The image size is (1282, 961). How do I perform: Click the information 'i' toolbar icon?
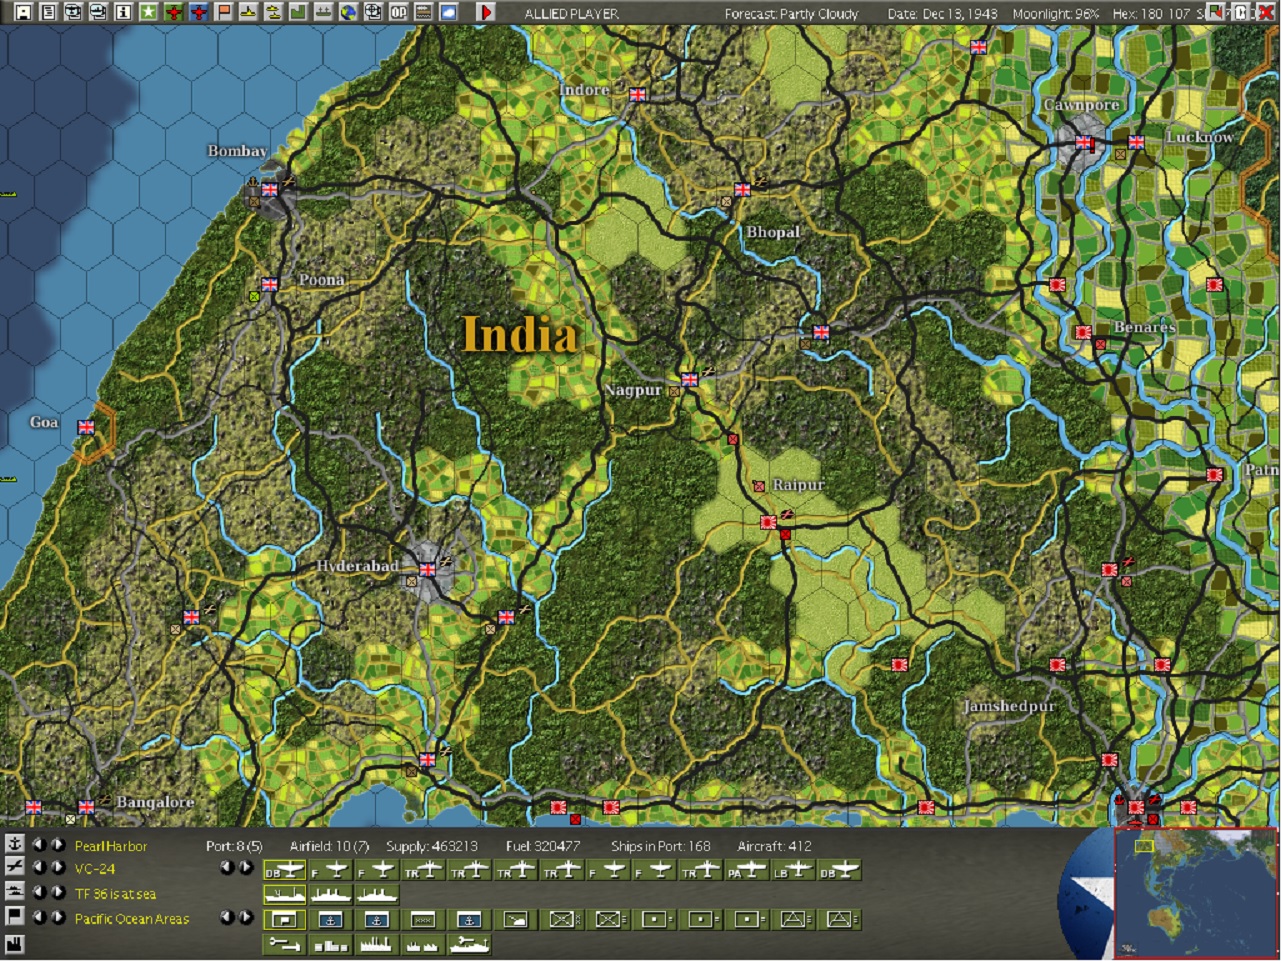[123, 12]
